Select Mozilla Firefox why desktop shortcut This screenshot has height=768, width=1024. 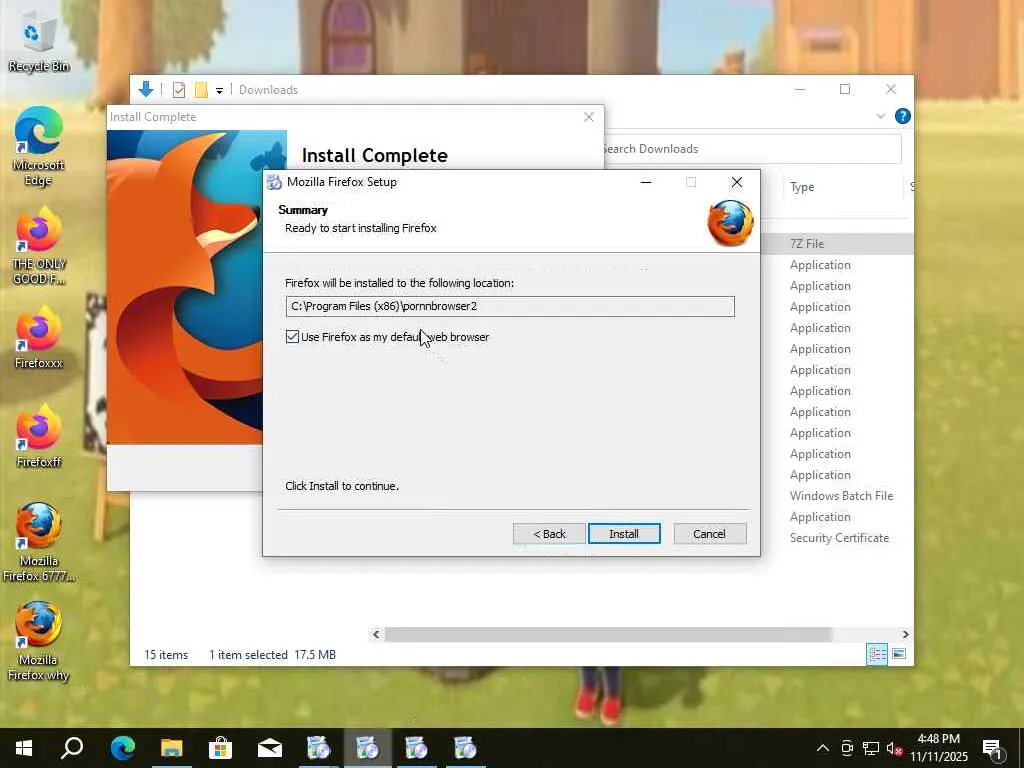[39, 641]
